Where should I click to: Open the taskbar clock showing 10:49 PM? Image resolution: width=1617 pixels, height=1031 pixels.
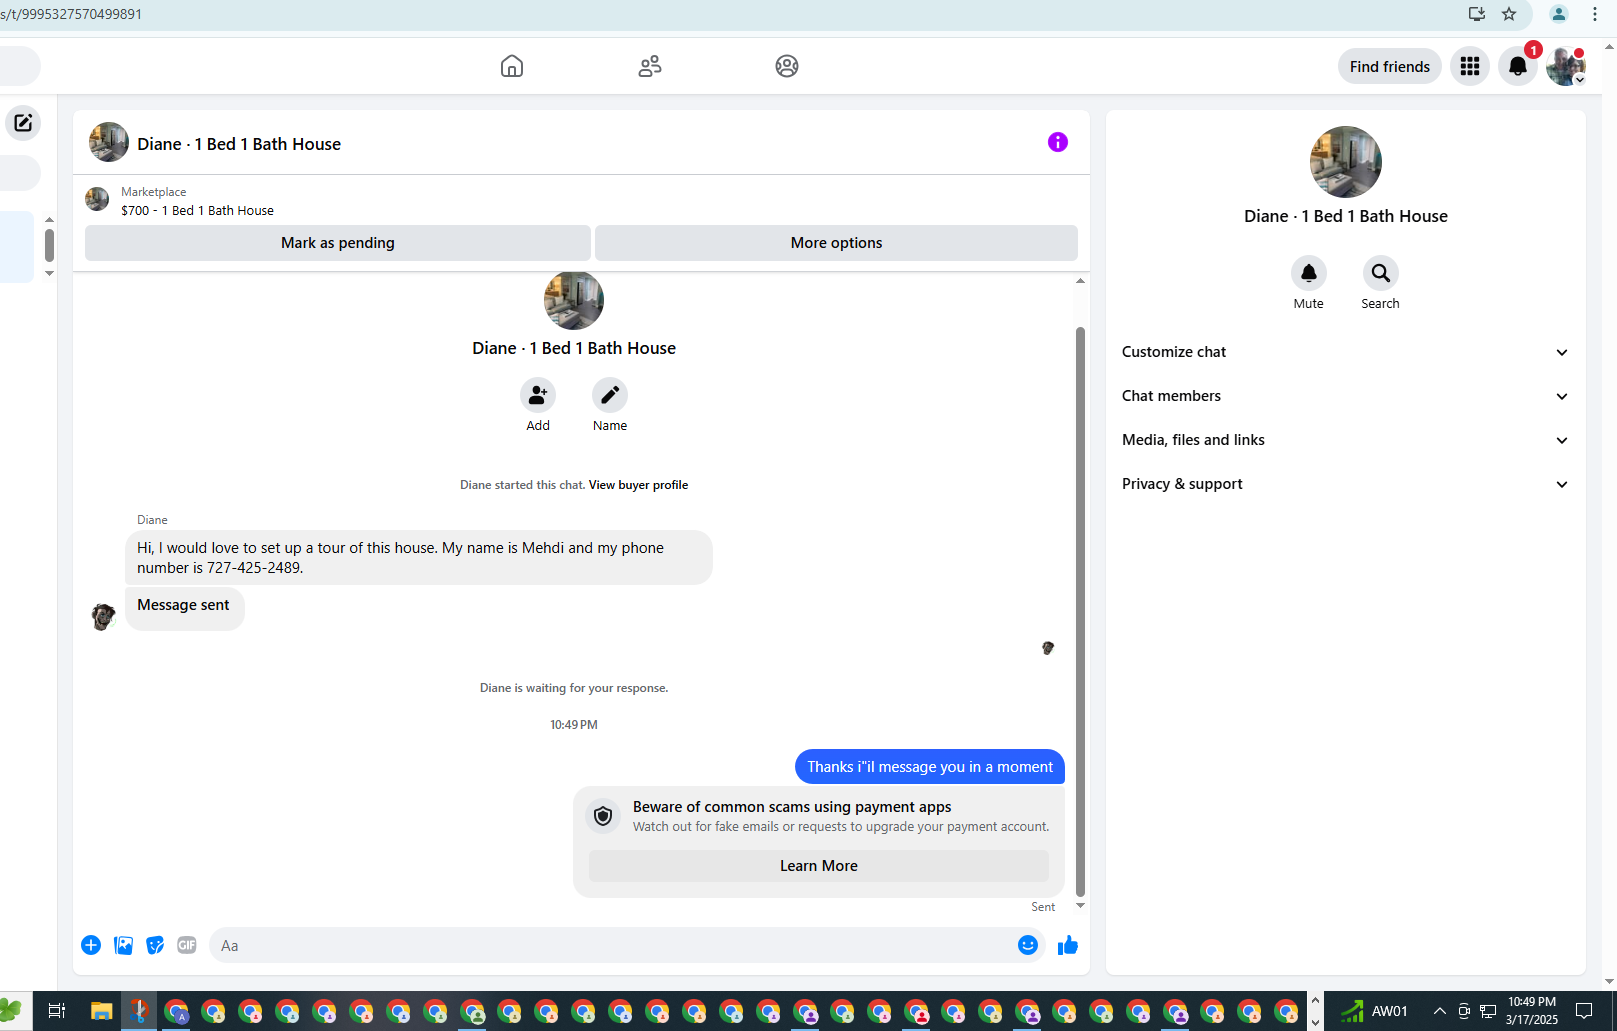coord(1532,1011)
